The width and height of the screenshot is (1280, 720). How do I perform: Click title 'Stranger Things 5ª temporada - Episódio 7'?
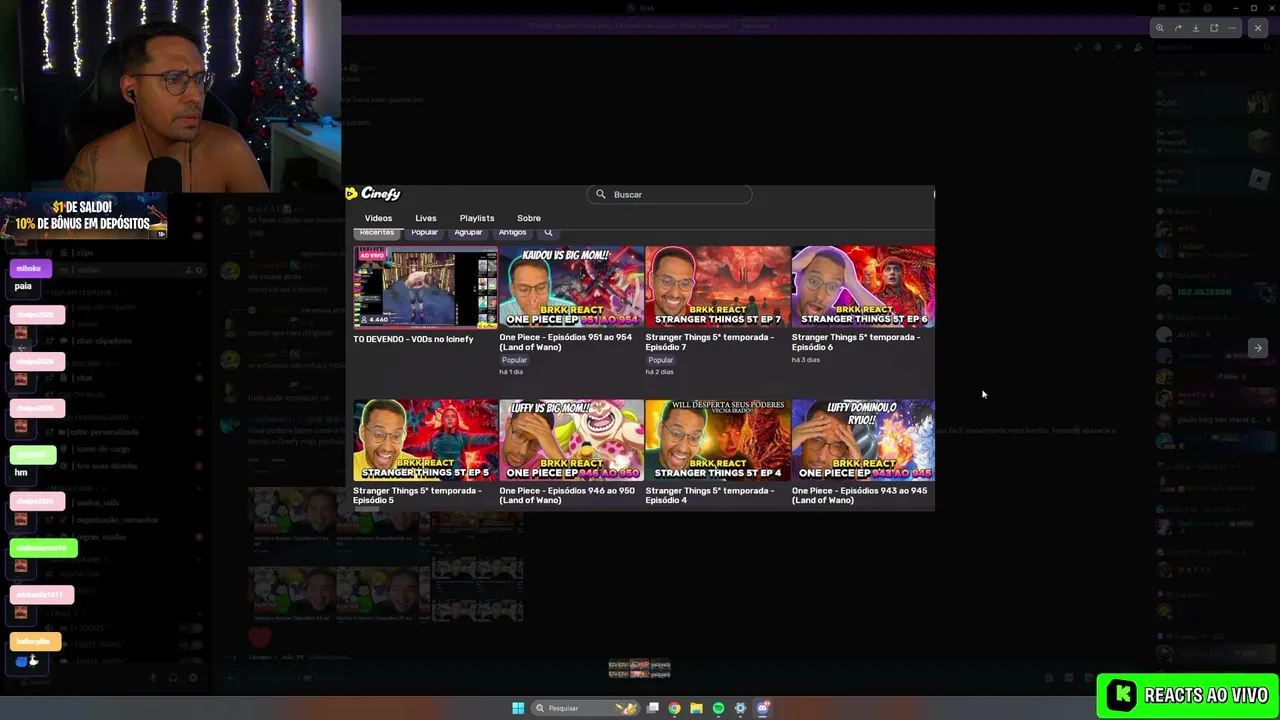pos(710,341)
